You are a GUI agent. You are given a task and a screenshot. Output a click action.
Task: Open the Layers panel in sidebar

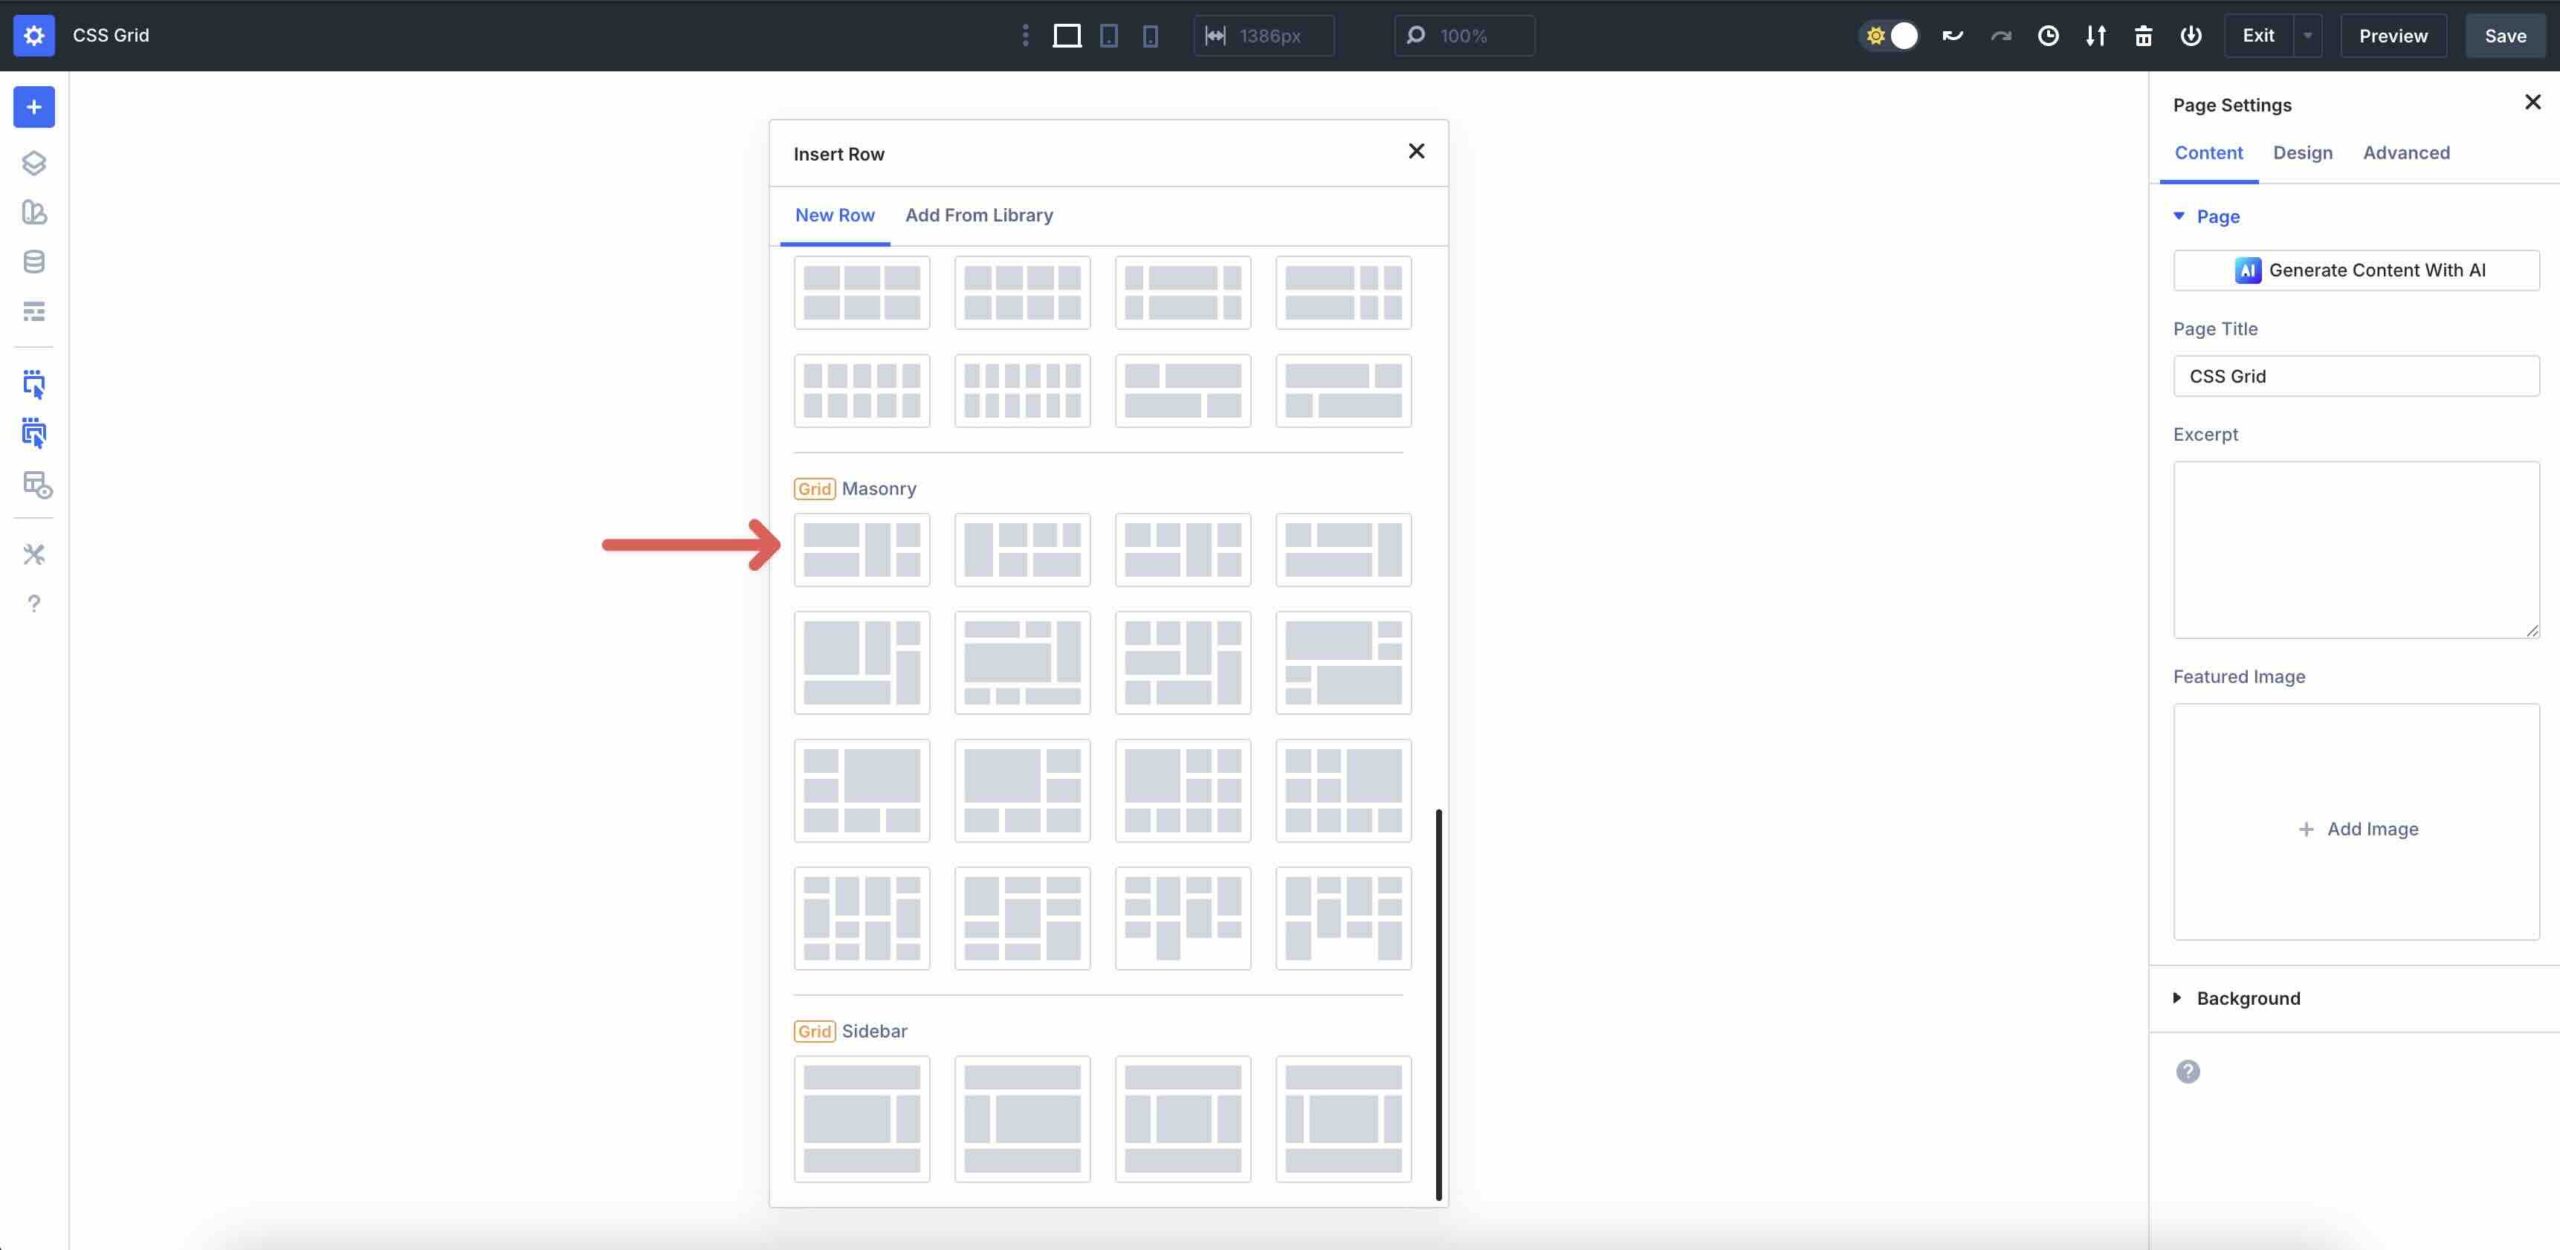[34, 162]
